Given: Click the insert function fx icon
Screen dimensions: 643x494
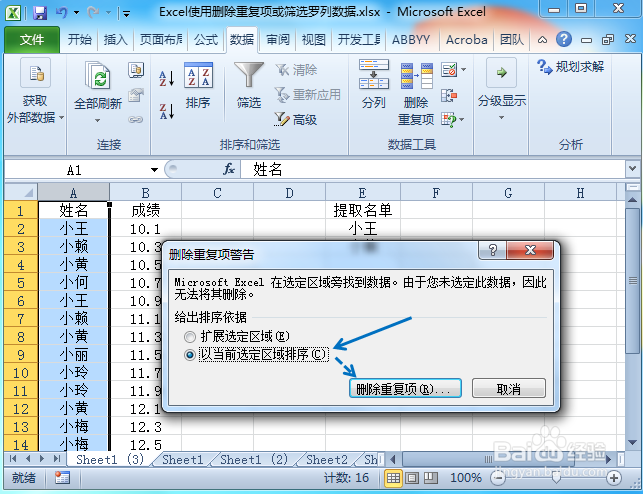Looking at the screenshot, I should point(229,169).
